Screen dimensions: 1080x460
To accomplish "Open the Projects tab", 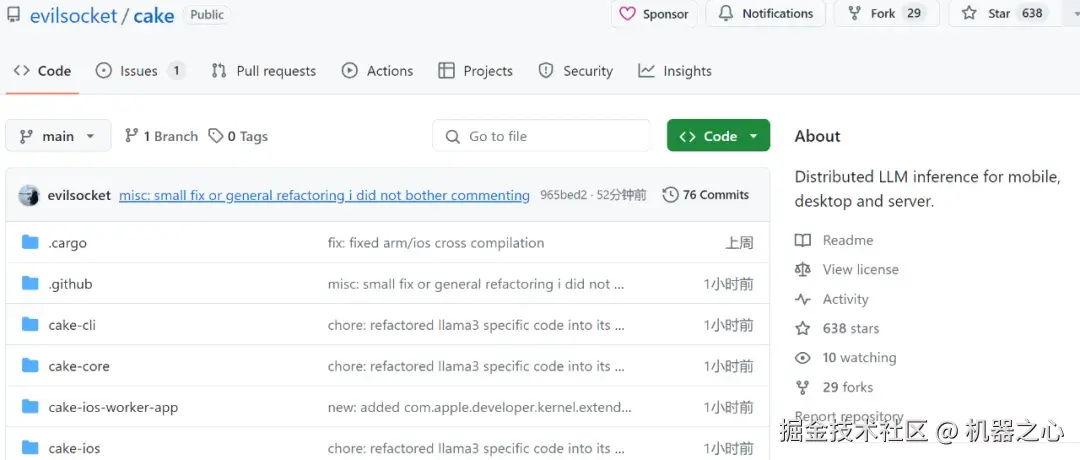I will (475, 71).
